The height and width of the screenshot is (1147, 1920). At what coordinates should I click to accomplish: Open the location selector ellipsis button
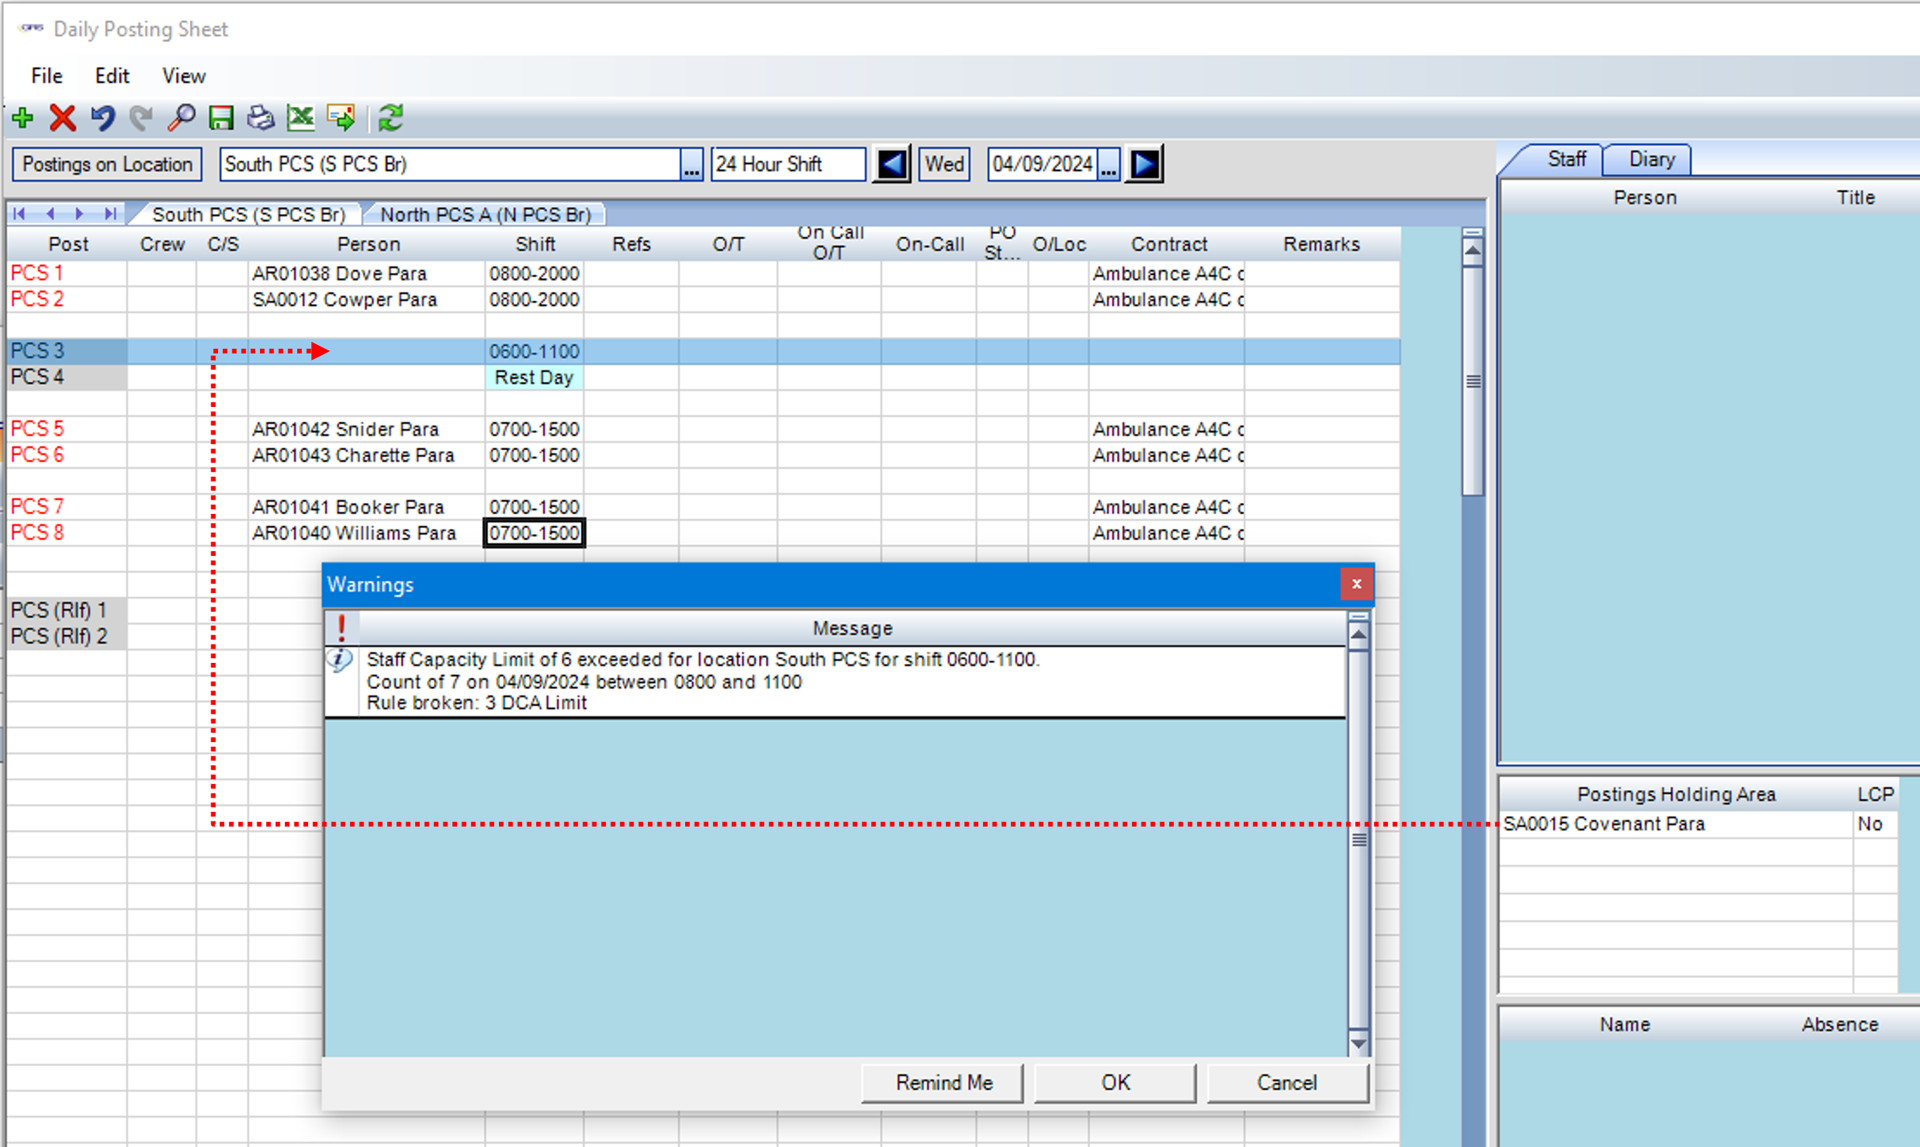[x=691, y=165]
